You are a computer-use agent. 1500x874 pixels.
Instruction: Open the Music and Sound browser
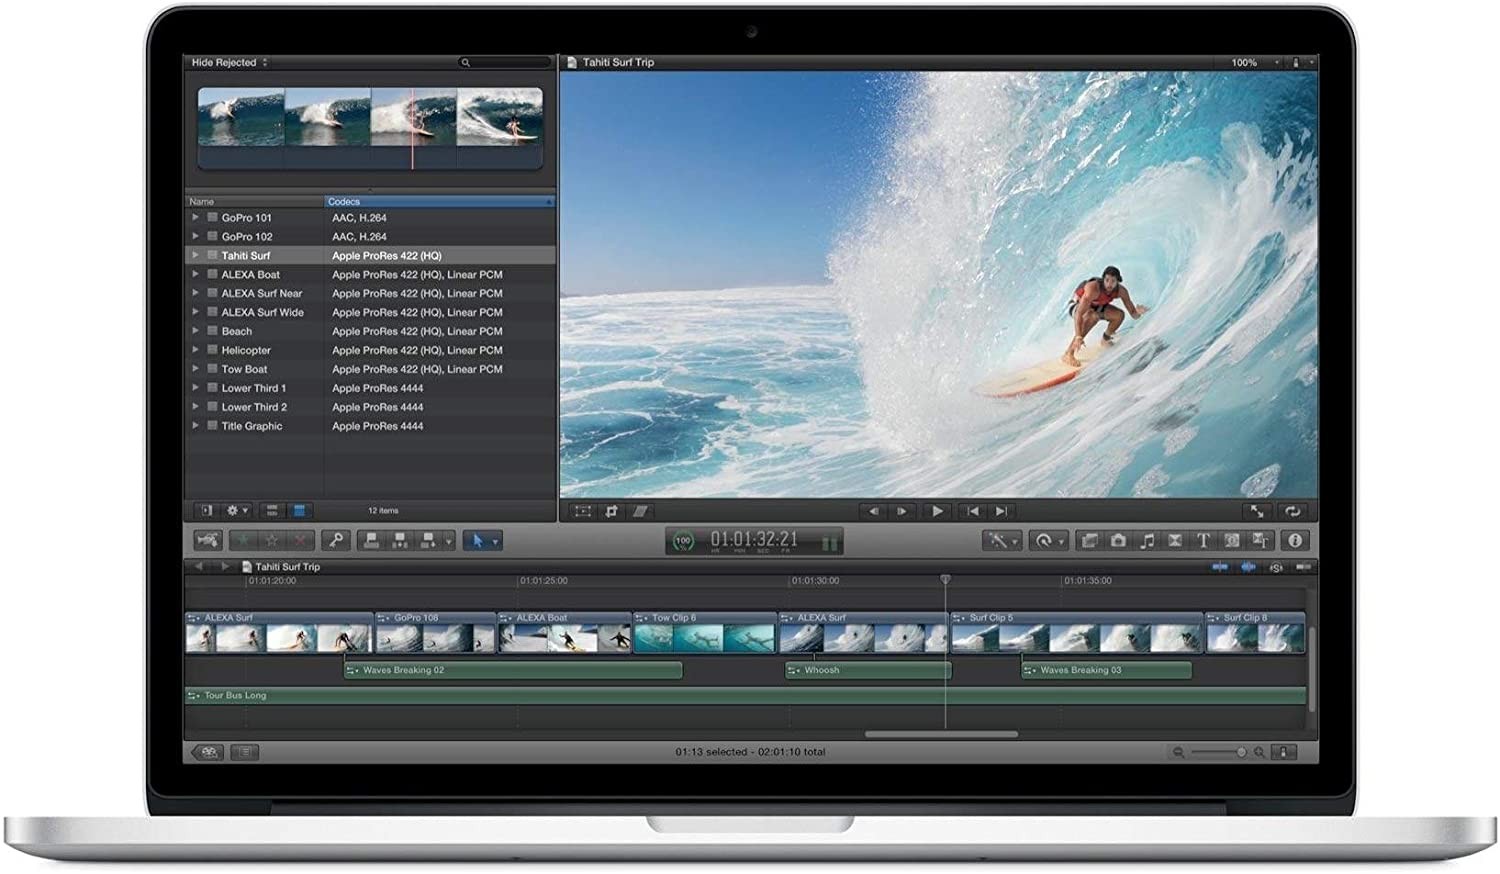tap(1147, 541)
